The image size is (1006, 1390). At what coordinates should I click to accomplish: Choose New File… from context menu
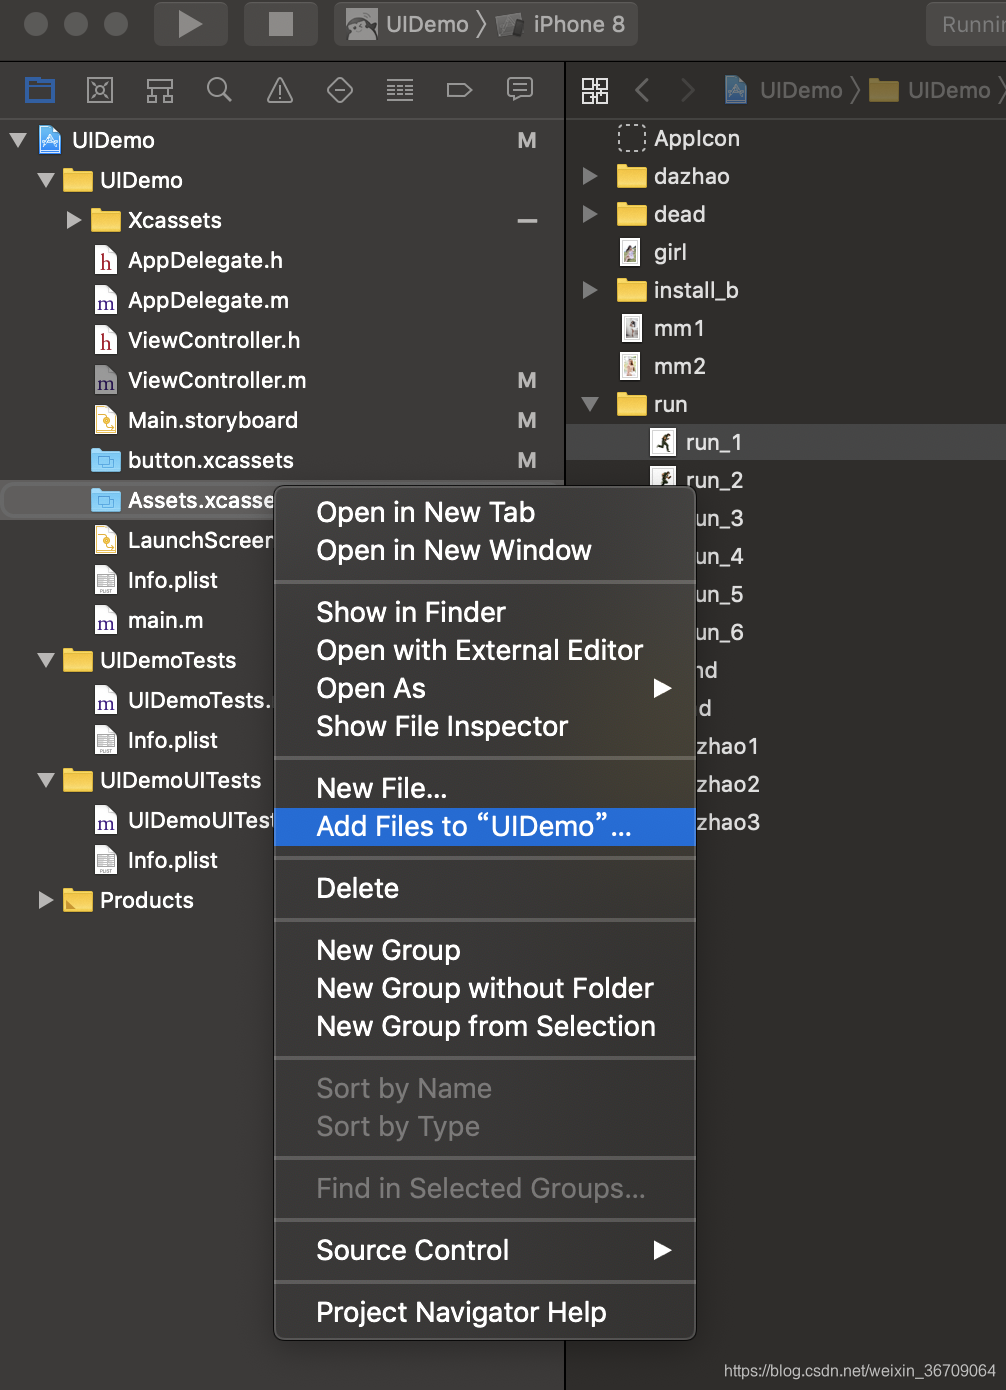485,788
